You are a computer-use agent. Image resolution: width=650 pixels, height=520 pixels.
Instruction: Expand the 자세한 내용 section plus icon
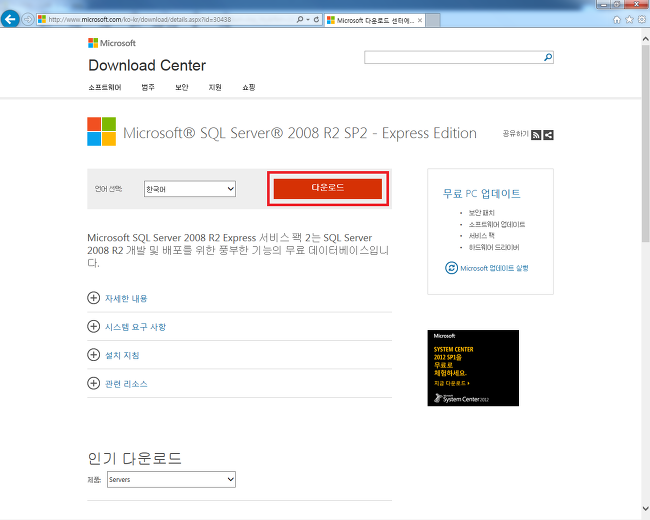coord(94,298)
